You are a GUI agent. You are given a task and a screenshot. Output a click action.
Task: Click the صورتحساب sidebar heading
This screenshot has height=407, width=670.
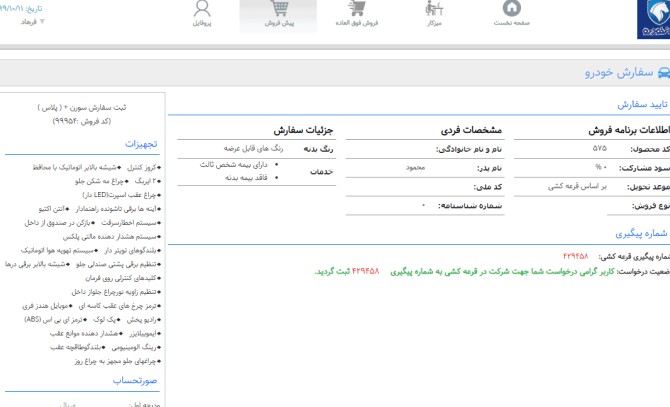point(135,381)
